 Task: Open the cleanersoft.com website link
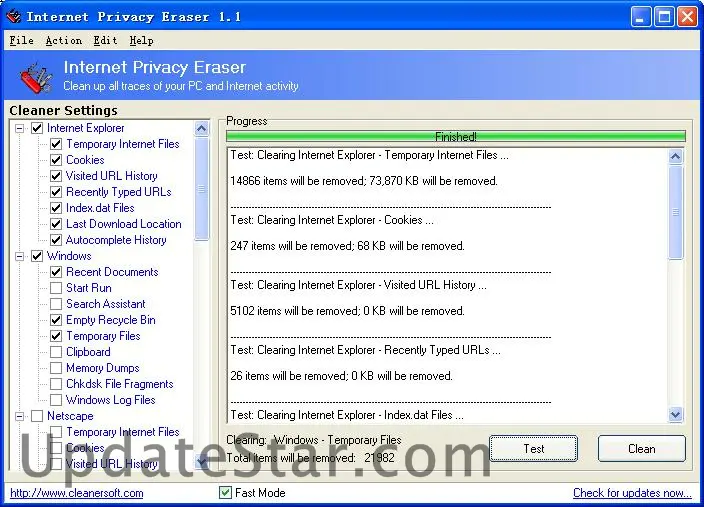click(x=77, y=493)
